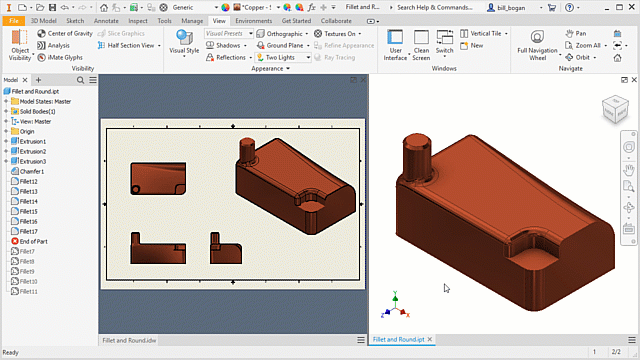Click Zoom All in Navigate panel
This screenshot has width=640, height=360.
(583, 45)
